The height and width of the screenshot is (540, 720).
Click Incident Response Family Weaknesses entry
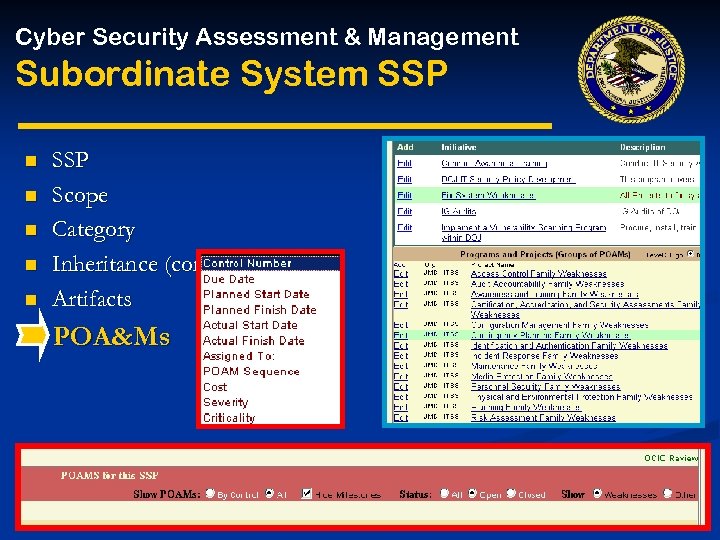pos(545,356)
